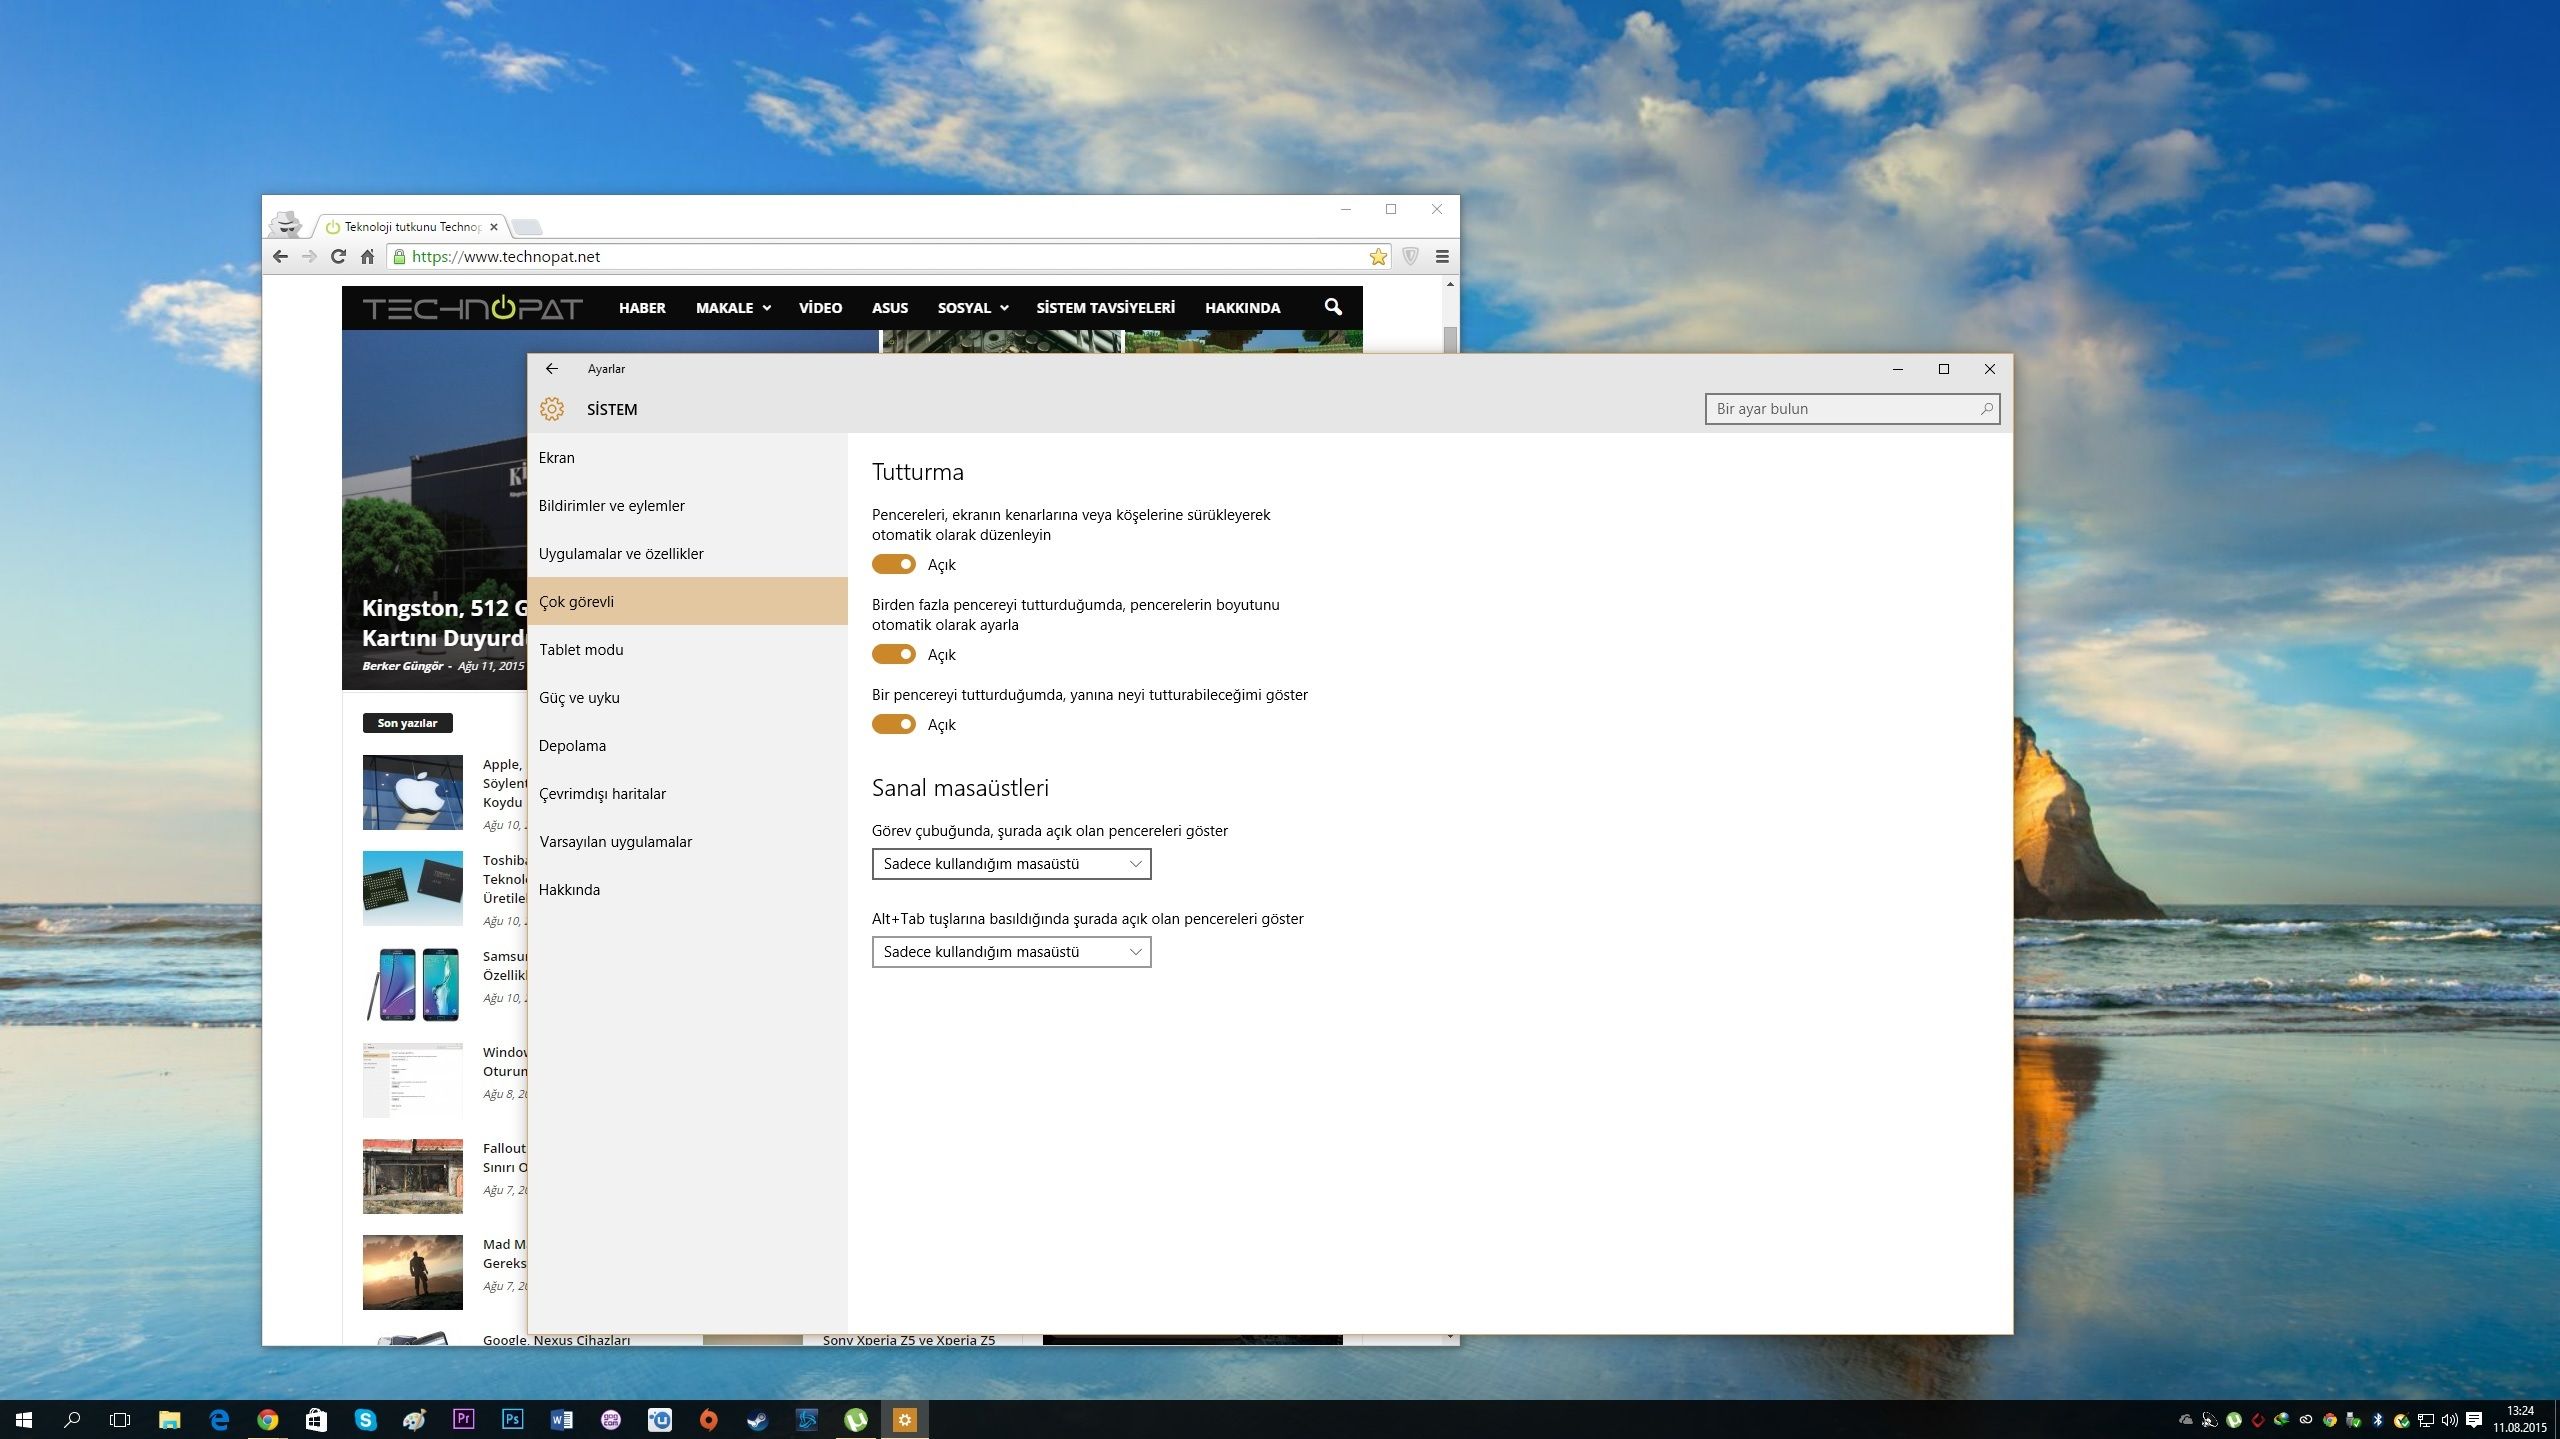This screenshot has width=2560, height=1439.
Task: Click Chrome reload page icon
Action: [x=338, y=257]
